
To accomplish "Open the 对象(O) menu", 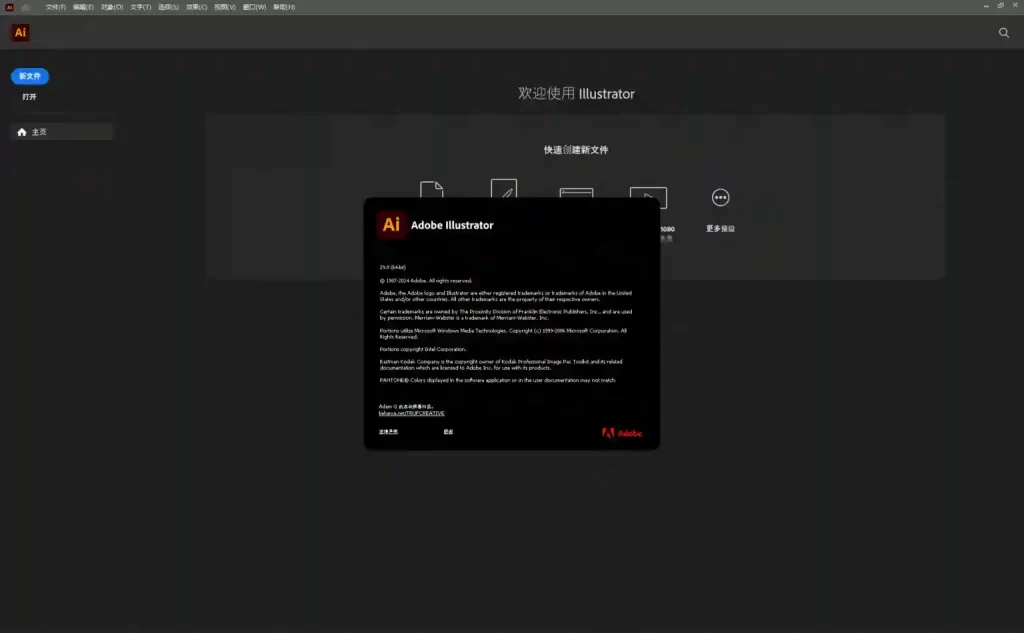I will 112,7.
